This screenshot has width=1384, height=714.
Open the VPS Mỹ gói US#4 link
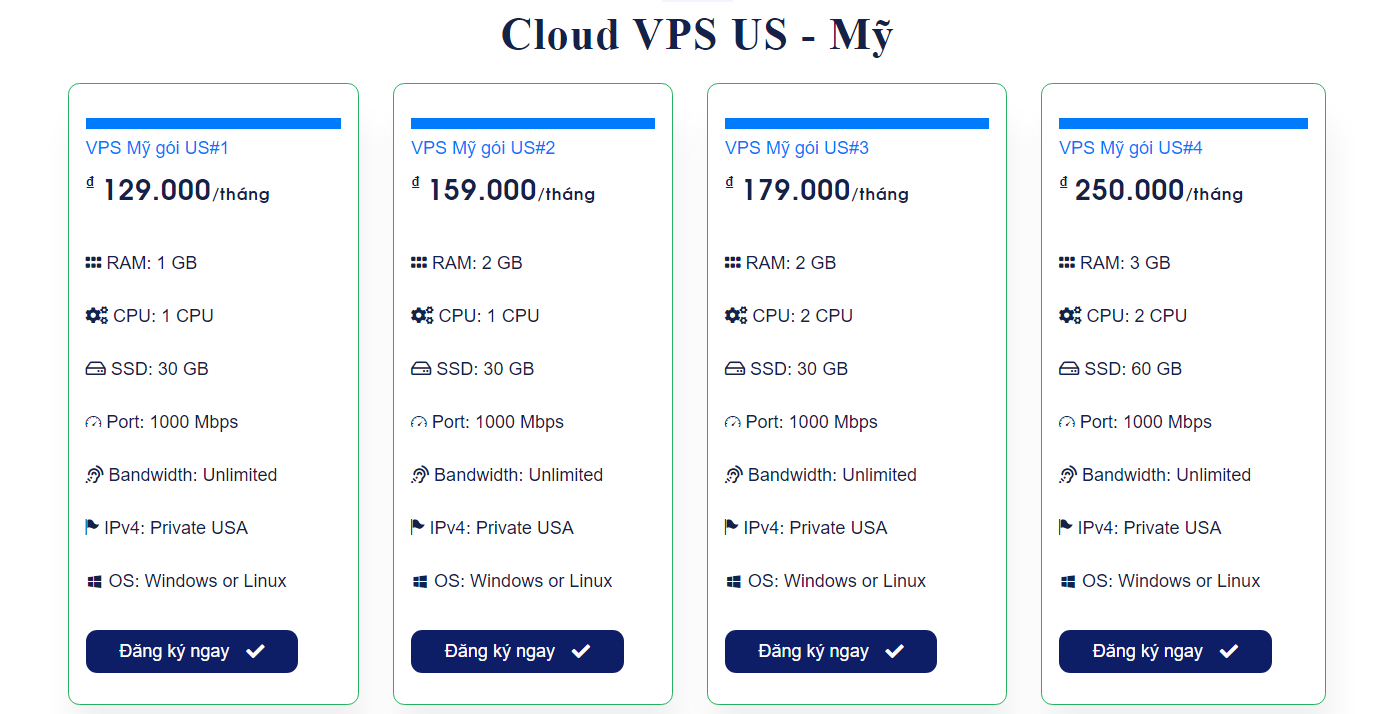(1130, 148)
